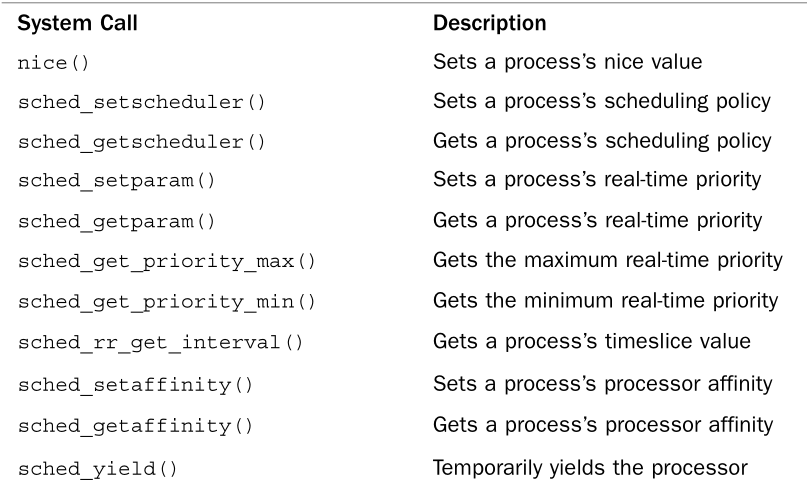
Task: Click the sched_setparam() system call
Action: pos(116,181)
